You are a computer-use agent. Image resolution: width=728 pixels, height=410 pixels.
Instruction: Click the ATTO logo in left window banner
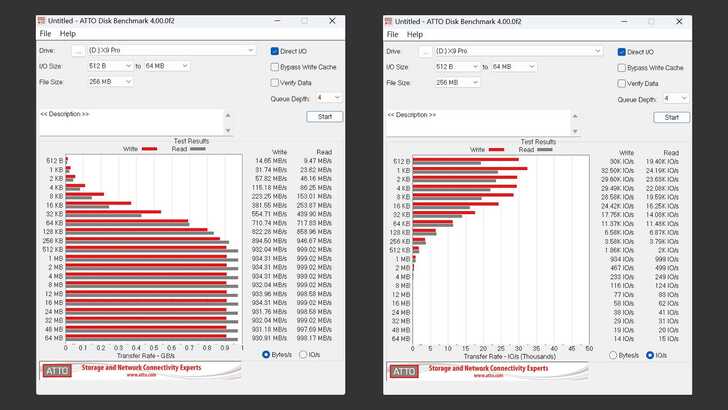[54, 371]
